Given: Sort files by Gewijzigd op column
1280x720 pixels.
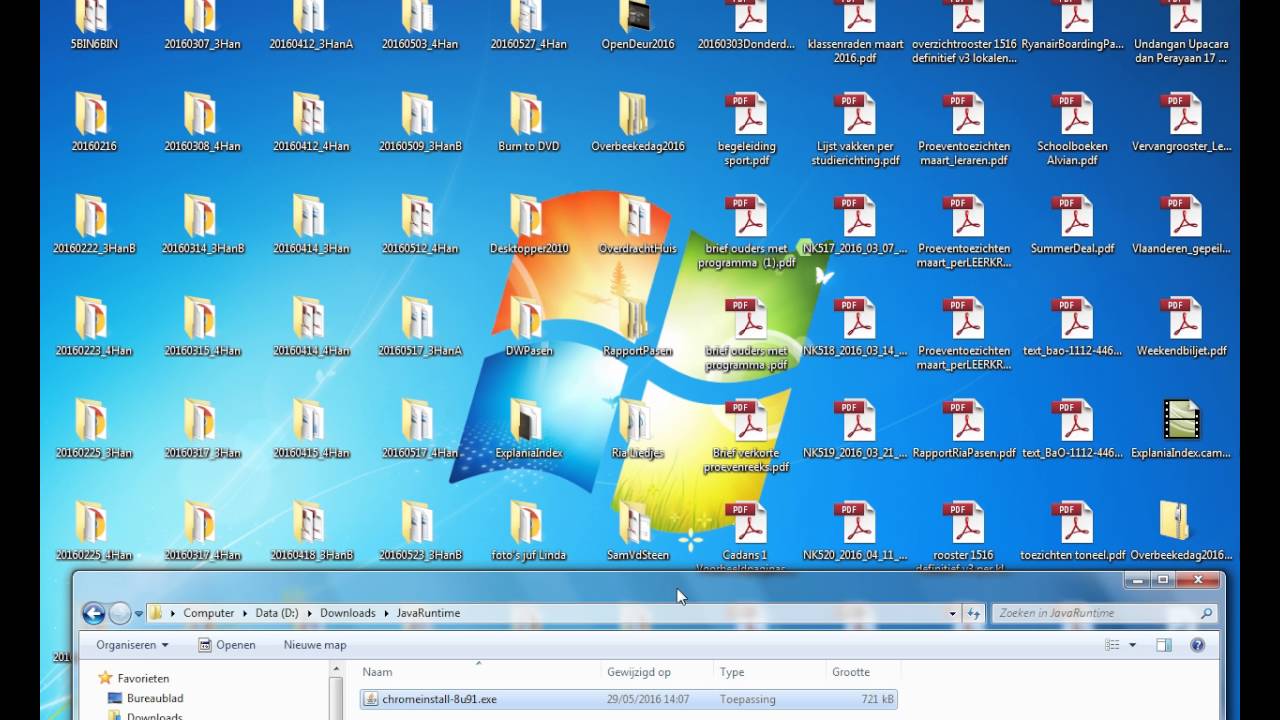Looking at the screenshot, I should click(657, 672).
